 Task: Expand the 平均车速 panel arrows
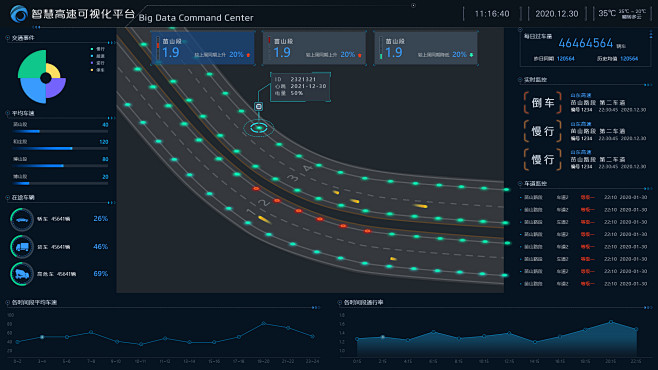[111, 118]
